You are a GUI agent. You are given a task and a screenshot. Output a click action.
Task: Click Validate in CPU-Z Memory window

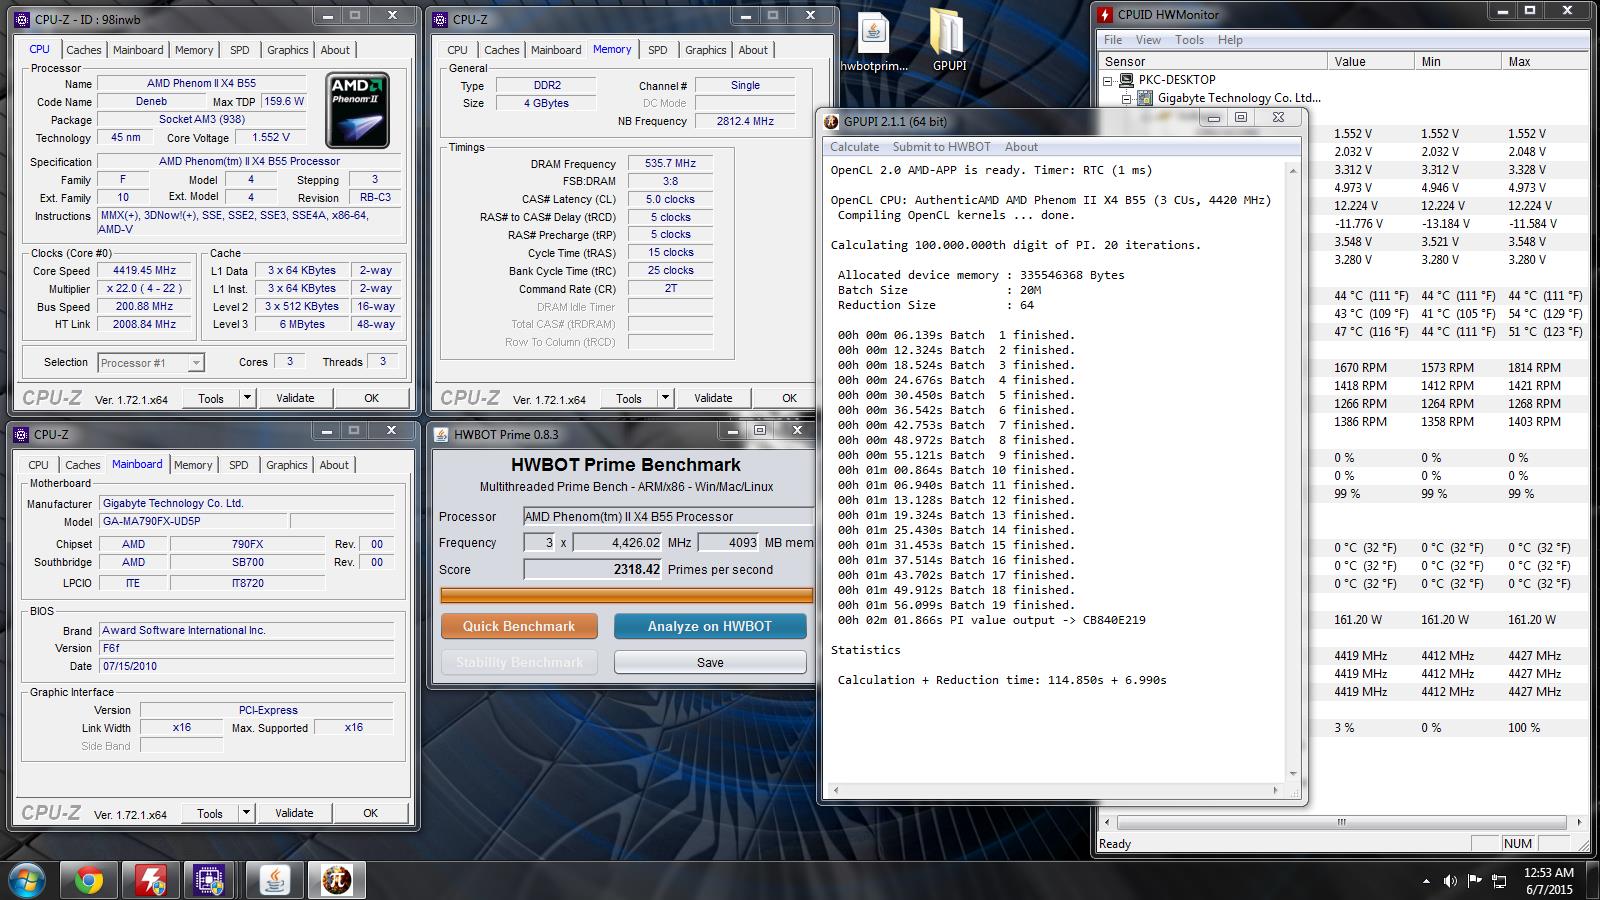pos(713,398)
